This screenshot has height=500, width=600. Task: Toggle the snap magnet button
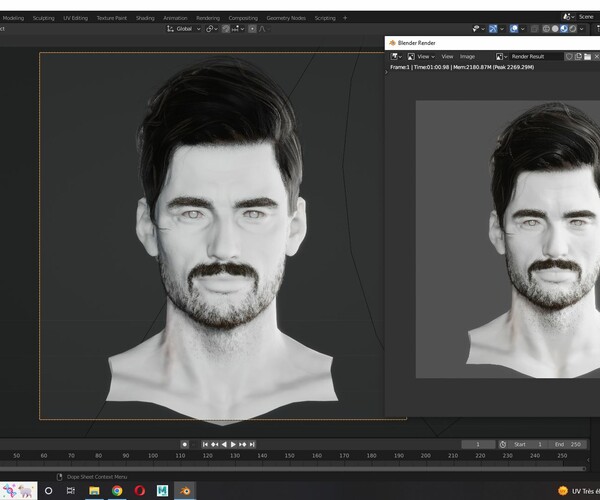tap(226, 29)
